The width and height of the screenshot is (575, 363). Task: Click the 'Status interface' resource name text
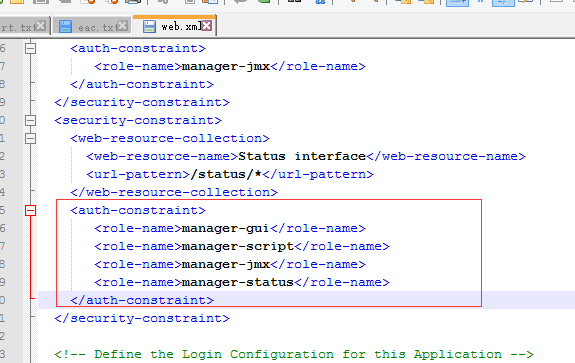[x=302, y=156]
